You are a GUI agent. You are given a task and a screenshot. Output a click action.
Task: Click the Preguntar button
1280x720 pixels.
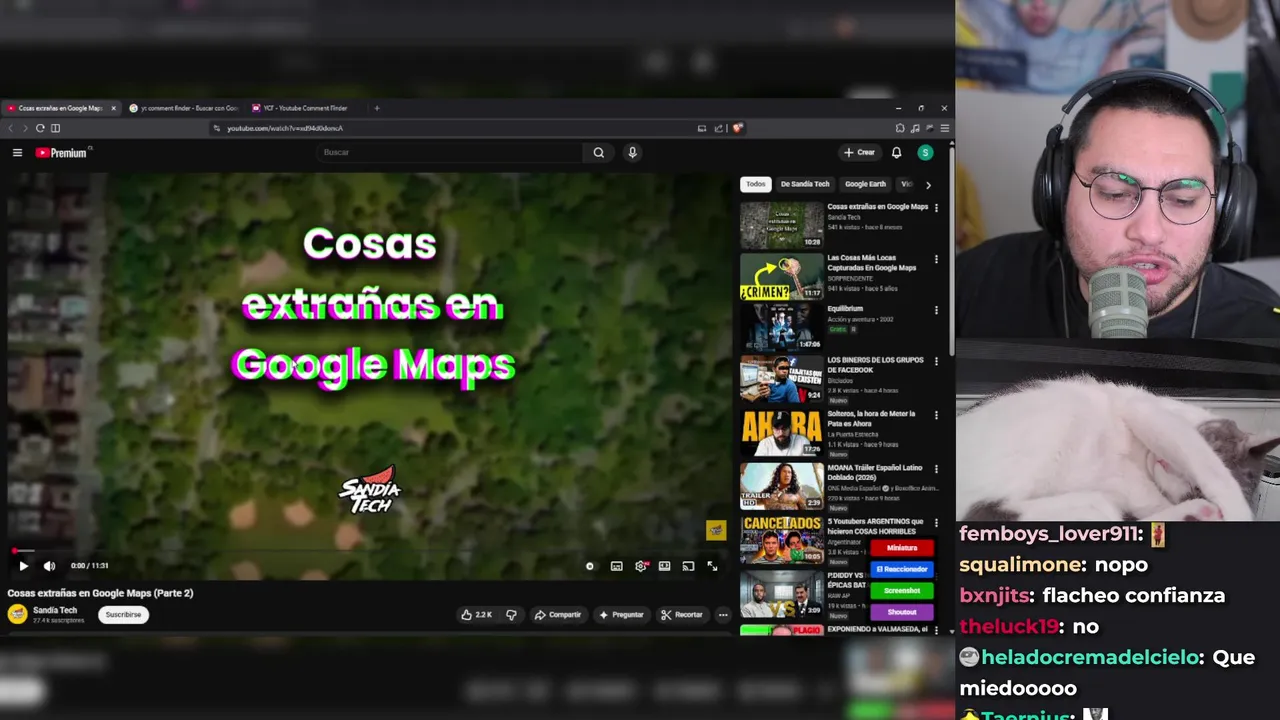[x=621, y=615]
